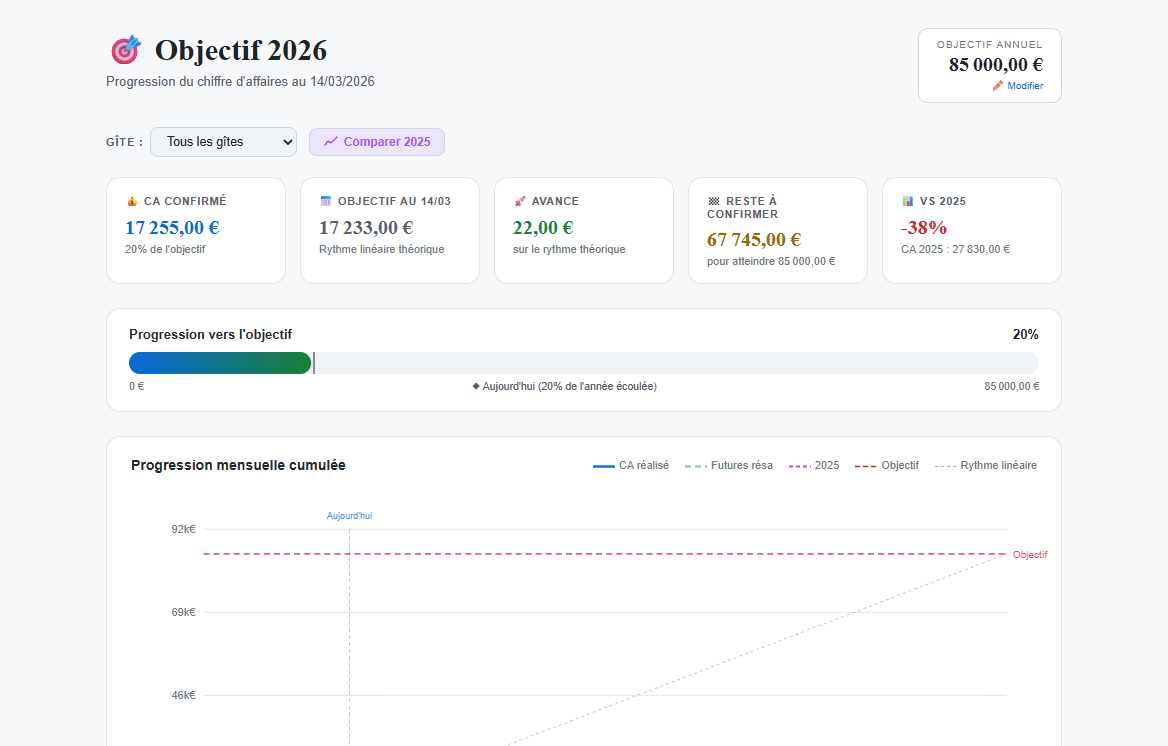This screenshot has width=1168, height=746.
Task: Select the 67 745,00 € remaining value
Action: (x=754, y=239)
